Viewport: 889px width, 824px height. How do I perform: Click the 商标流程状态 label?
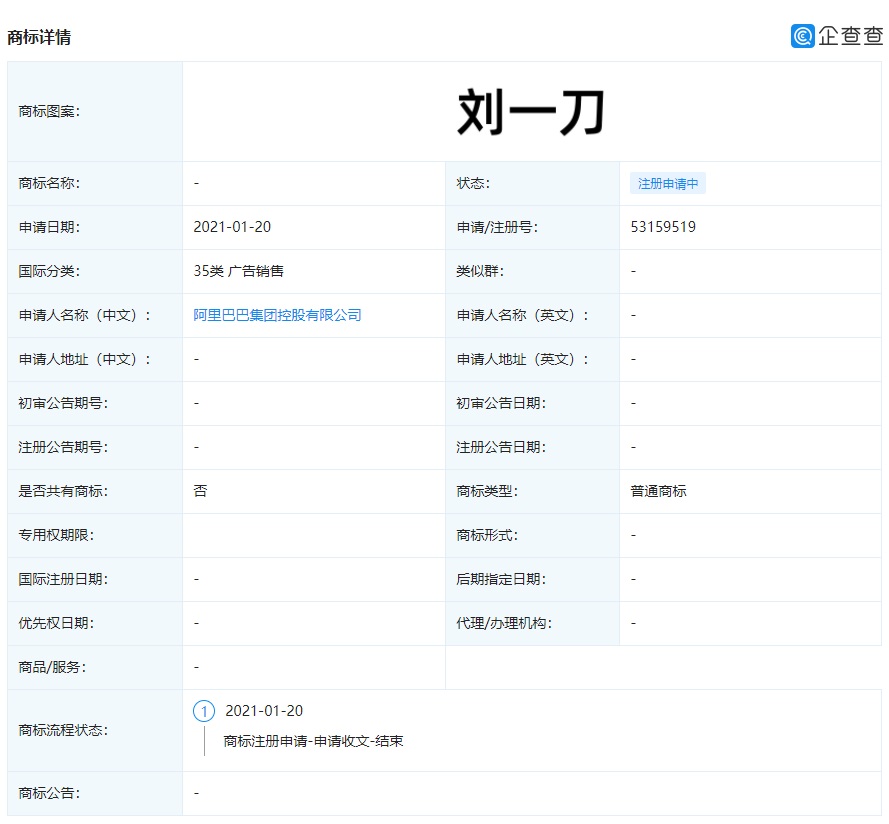click(63, 730)
